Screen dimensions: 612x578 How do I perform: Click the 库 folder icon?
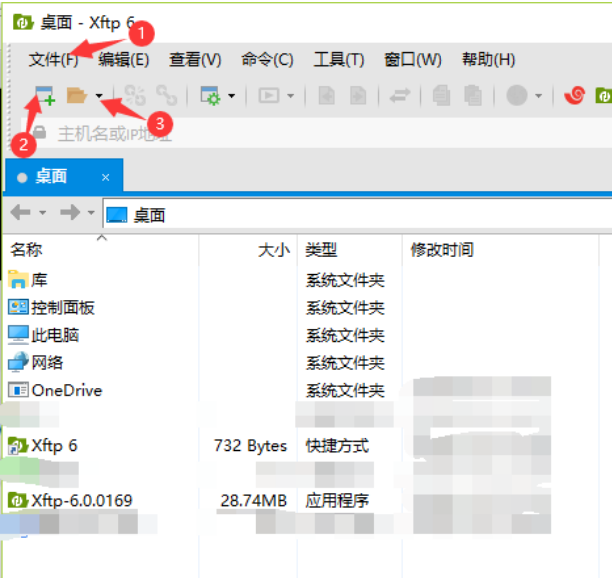18,279
